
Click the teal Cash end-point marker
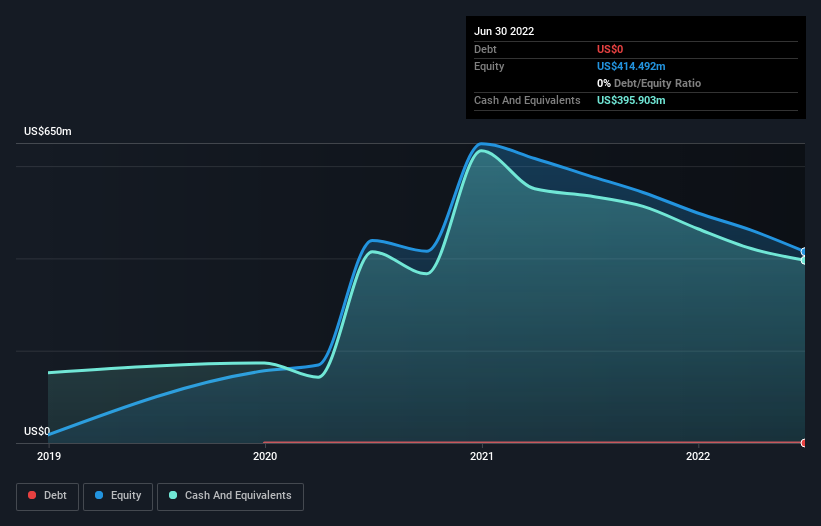coord(804,260)
